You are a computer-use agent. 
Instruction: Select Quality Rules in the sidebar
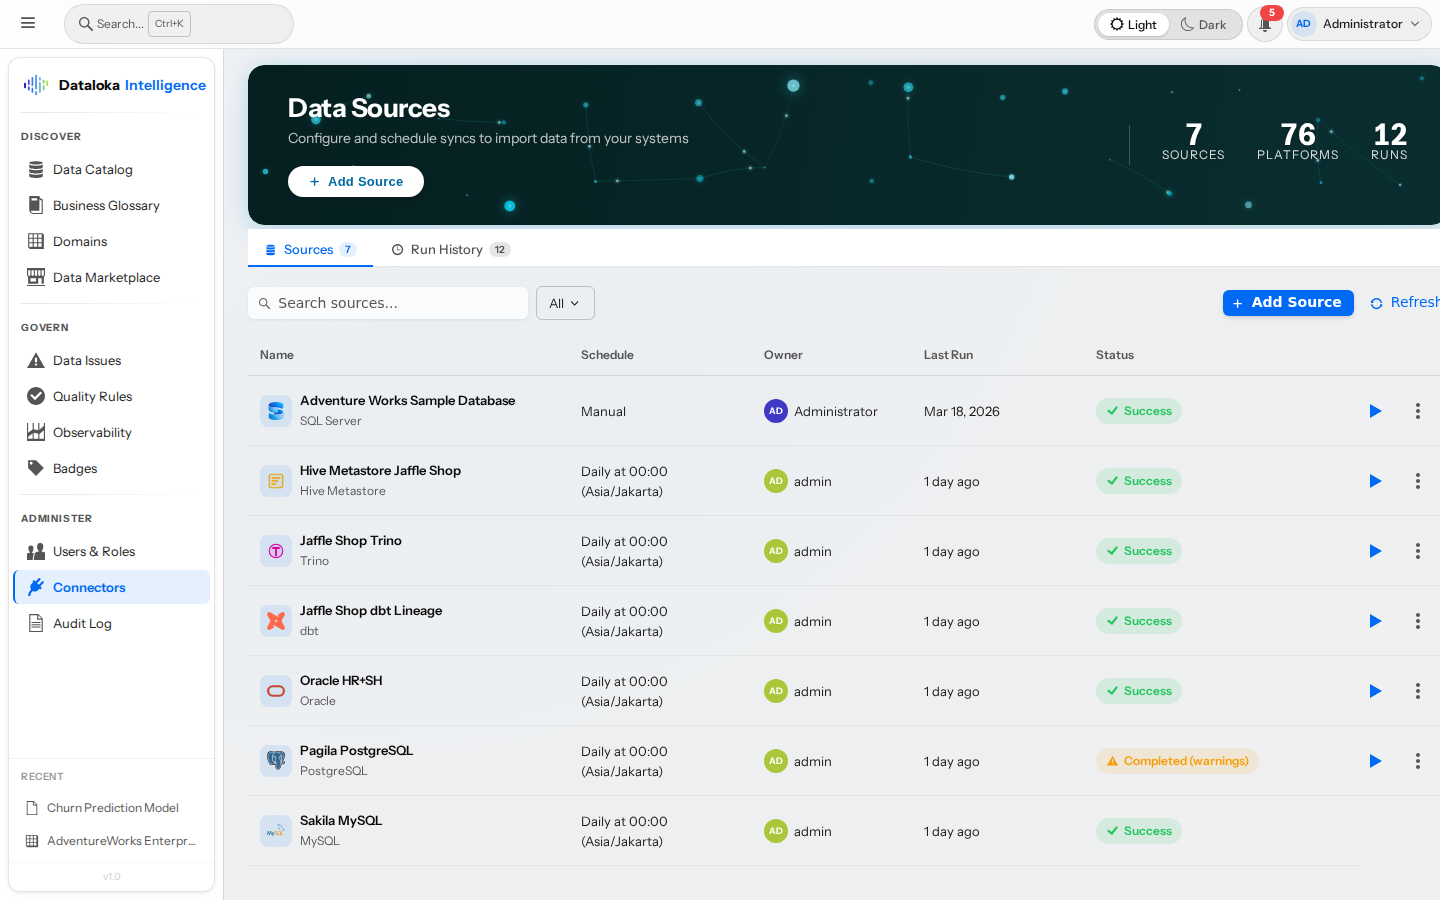(x=93, y=396)
